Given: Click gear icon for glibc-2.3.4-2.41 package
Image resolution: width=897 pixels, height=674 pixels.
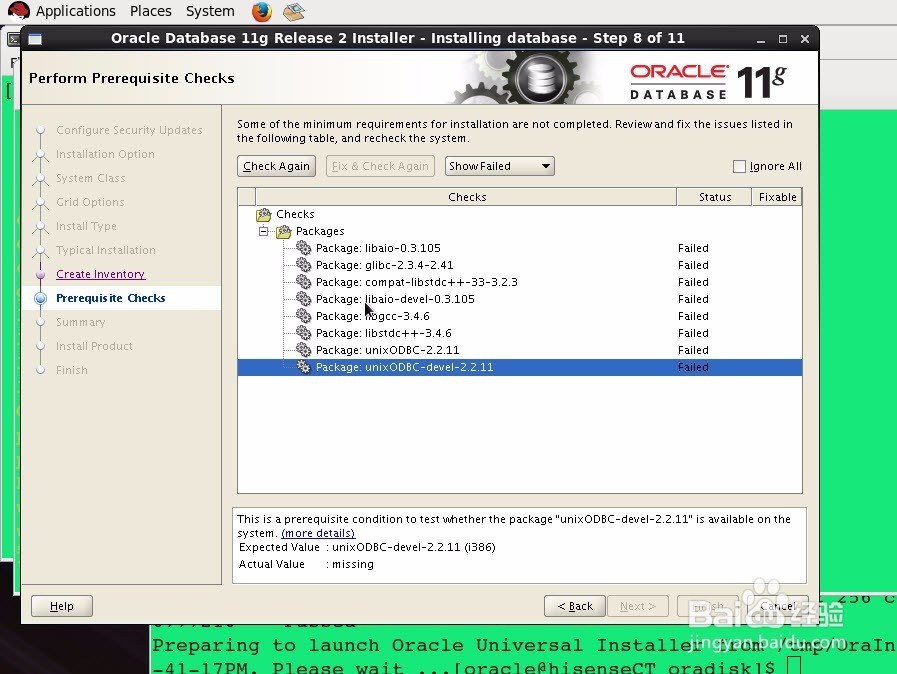Looking at the screenshot, I should pyautogui.click(x=304, y=265).
